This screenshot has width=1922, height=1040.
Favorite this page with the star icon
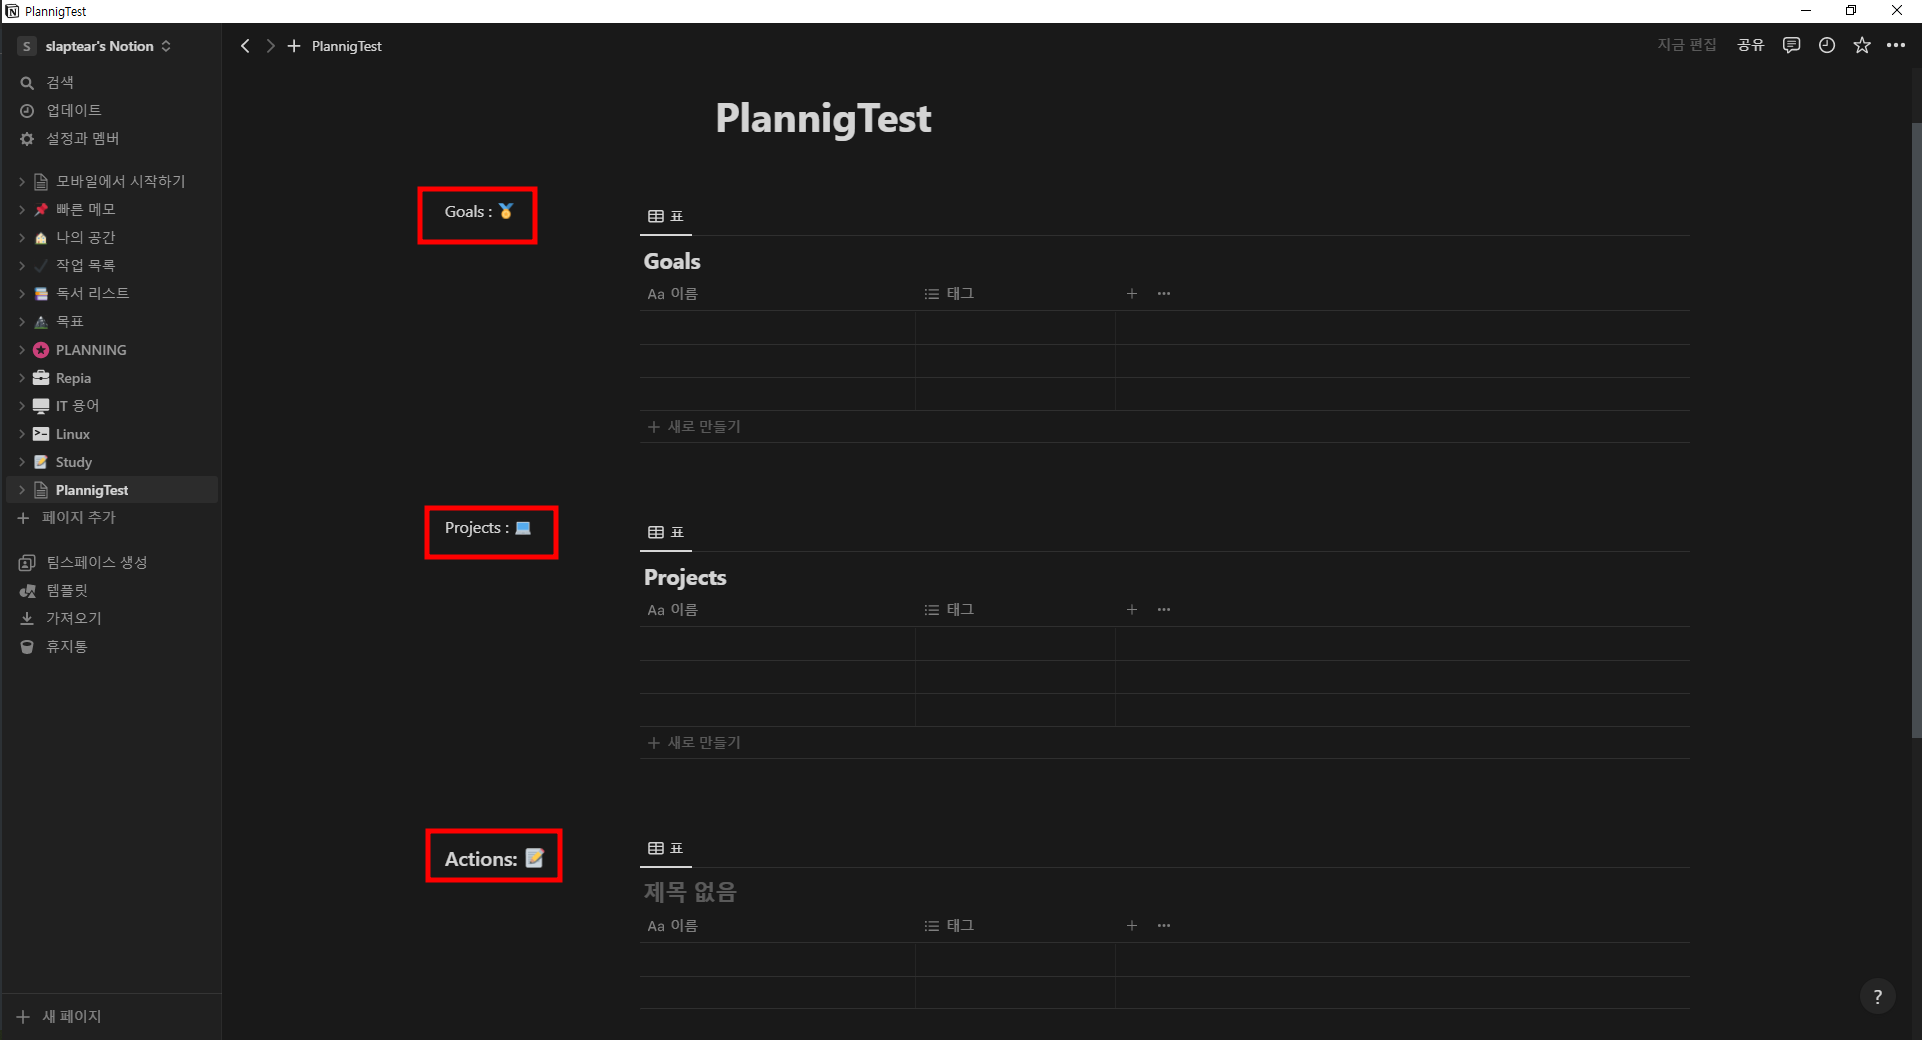pos(1862,45)
